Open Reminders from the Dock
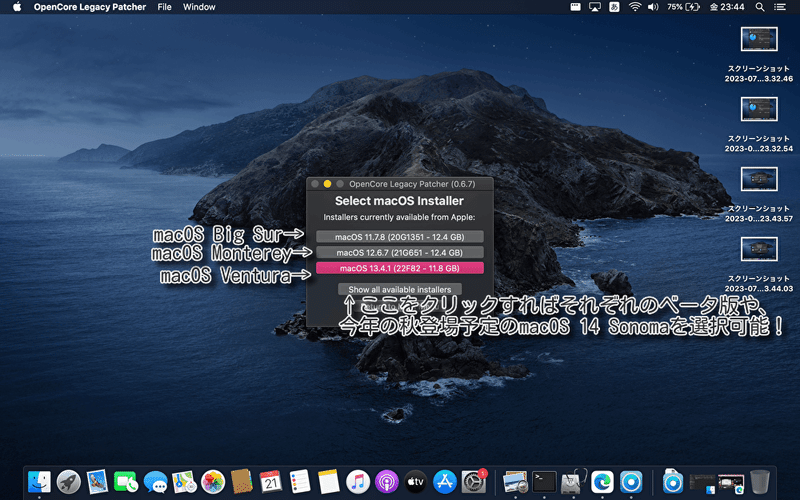 [300, 482]
